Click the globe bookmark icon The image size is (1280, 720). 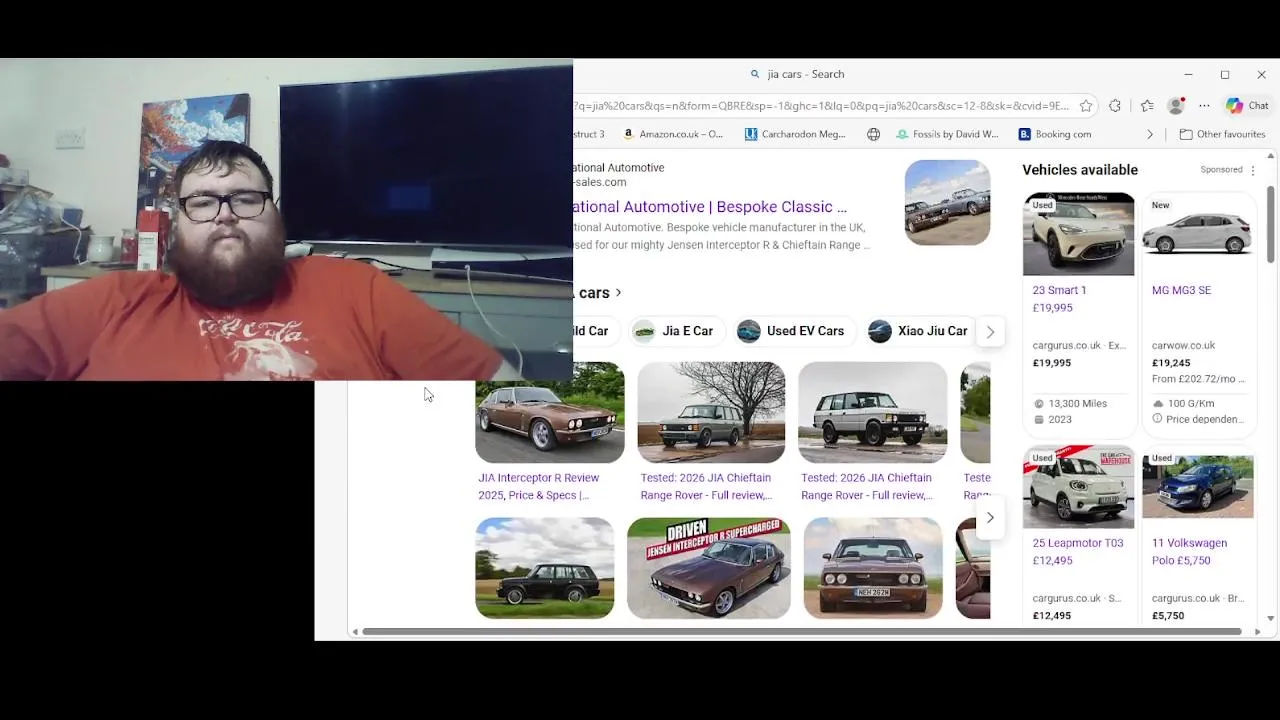coord(873,134)
